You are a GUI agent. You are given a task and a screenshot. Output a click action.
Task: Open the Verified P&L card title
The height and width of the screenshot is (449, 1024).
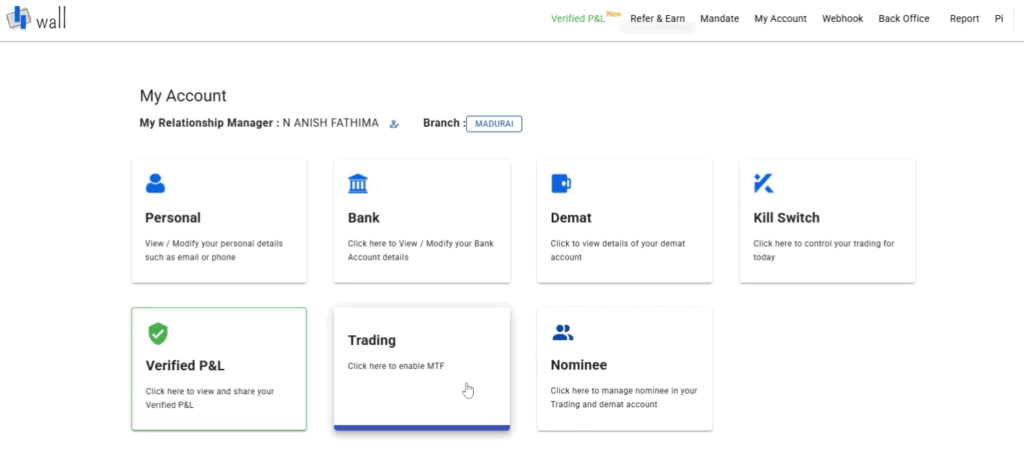(x=185, y=365)
